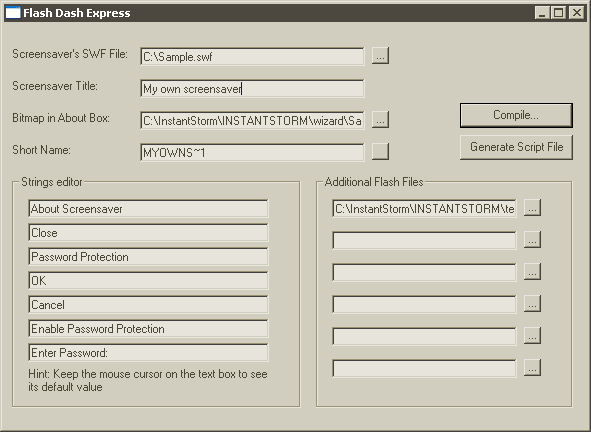Click the Strings editor group label

point(52,182)
